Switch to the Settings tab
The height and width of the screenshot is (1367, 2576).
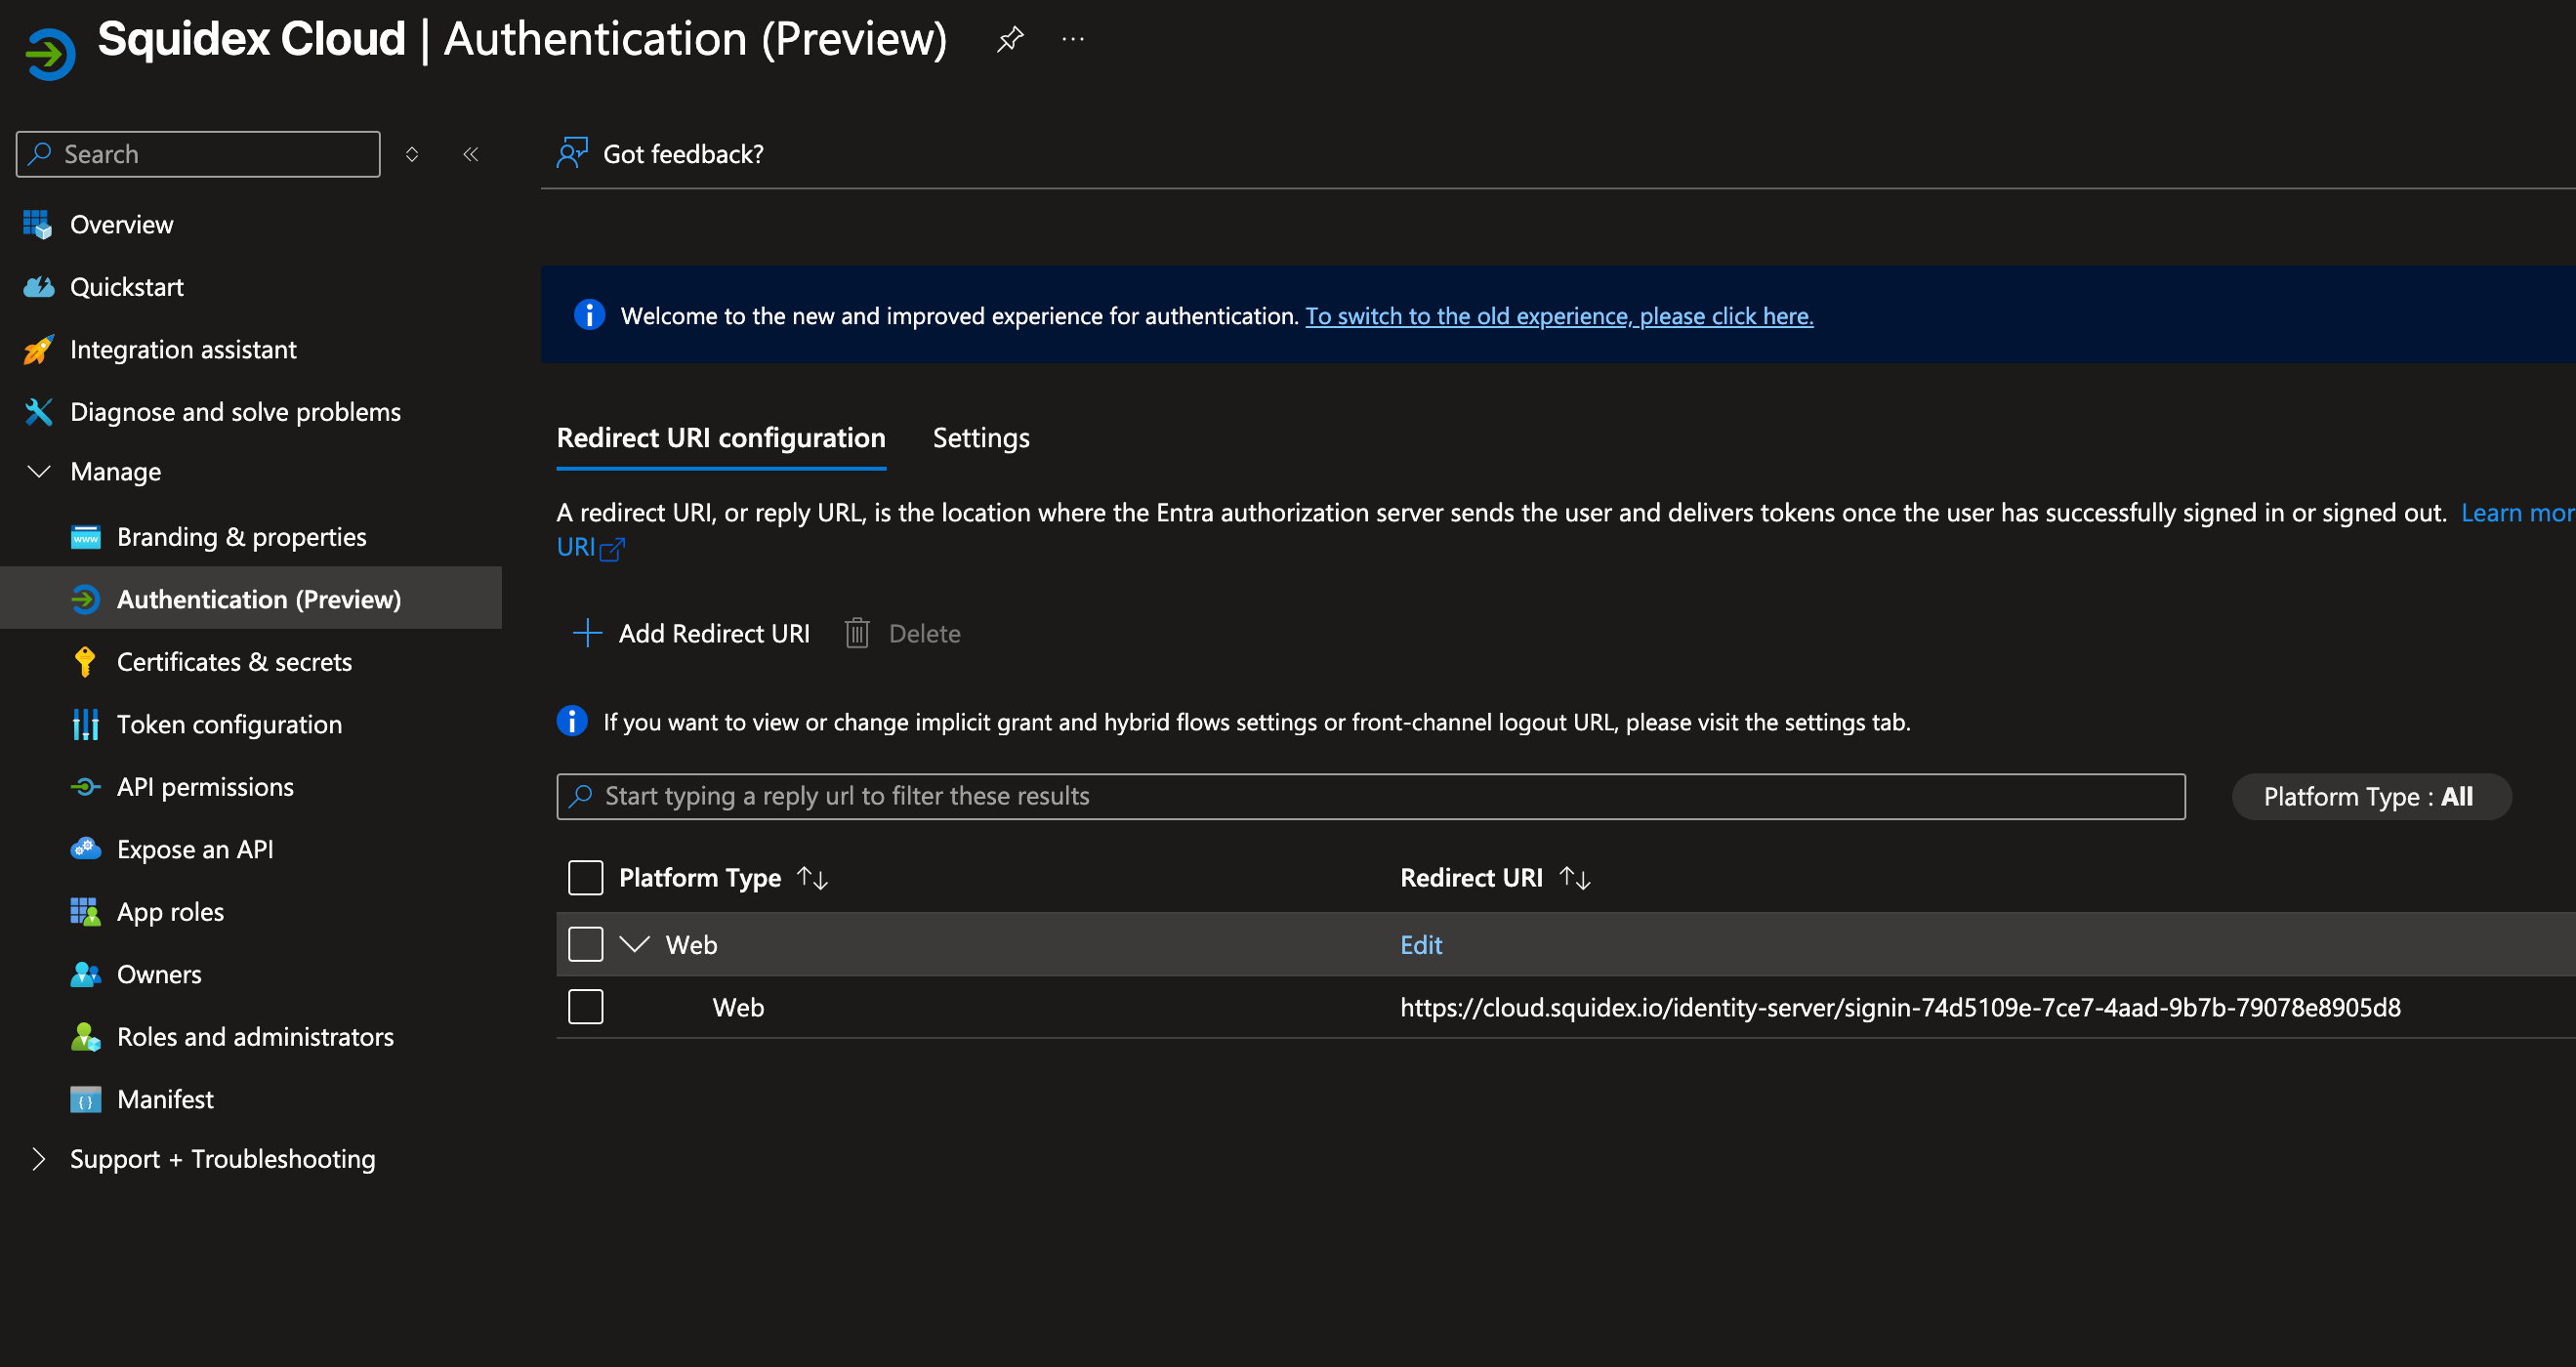click(x=980, y=438)
